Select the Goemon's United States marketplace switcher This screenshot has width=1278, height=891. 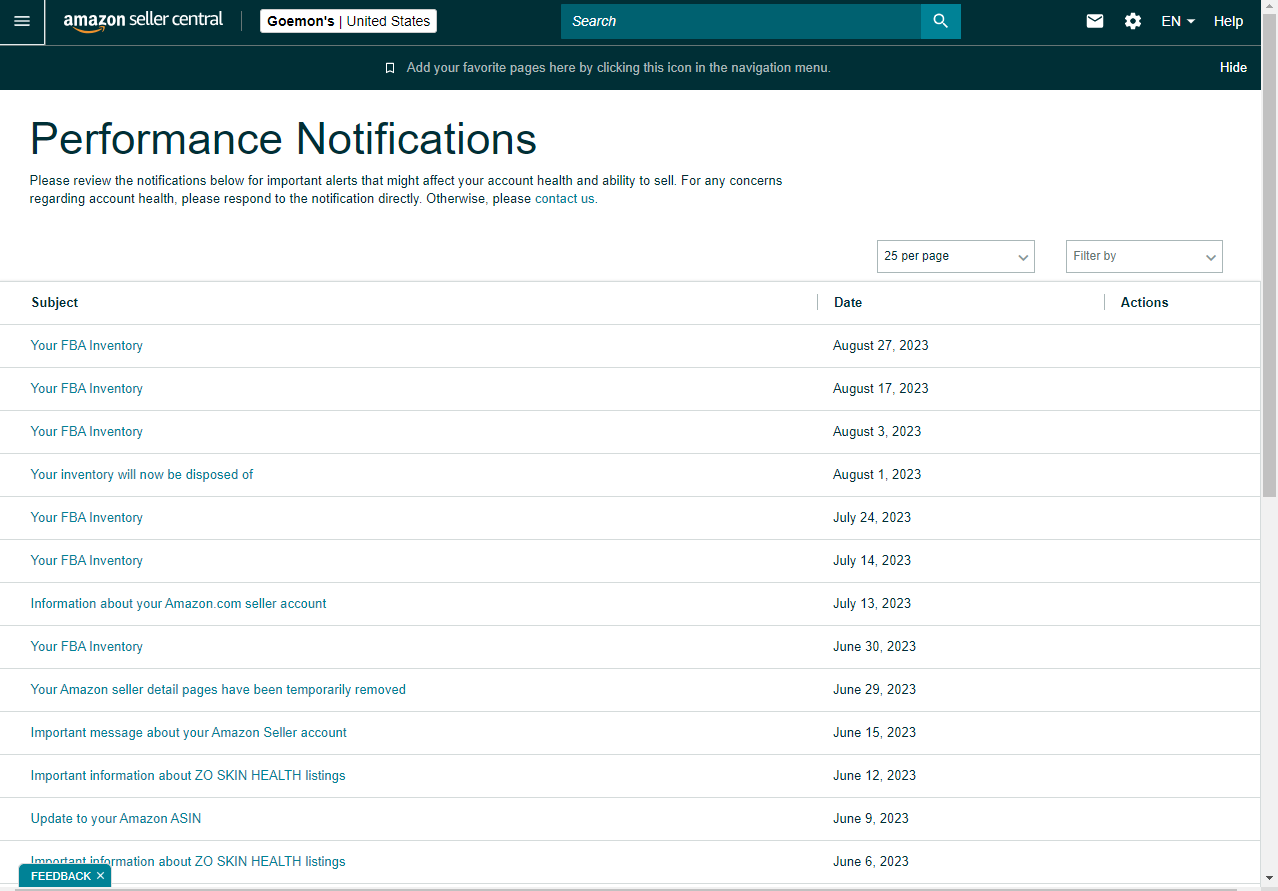point(348,21)
